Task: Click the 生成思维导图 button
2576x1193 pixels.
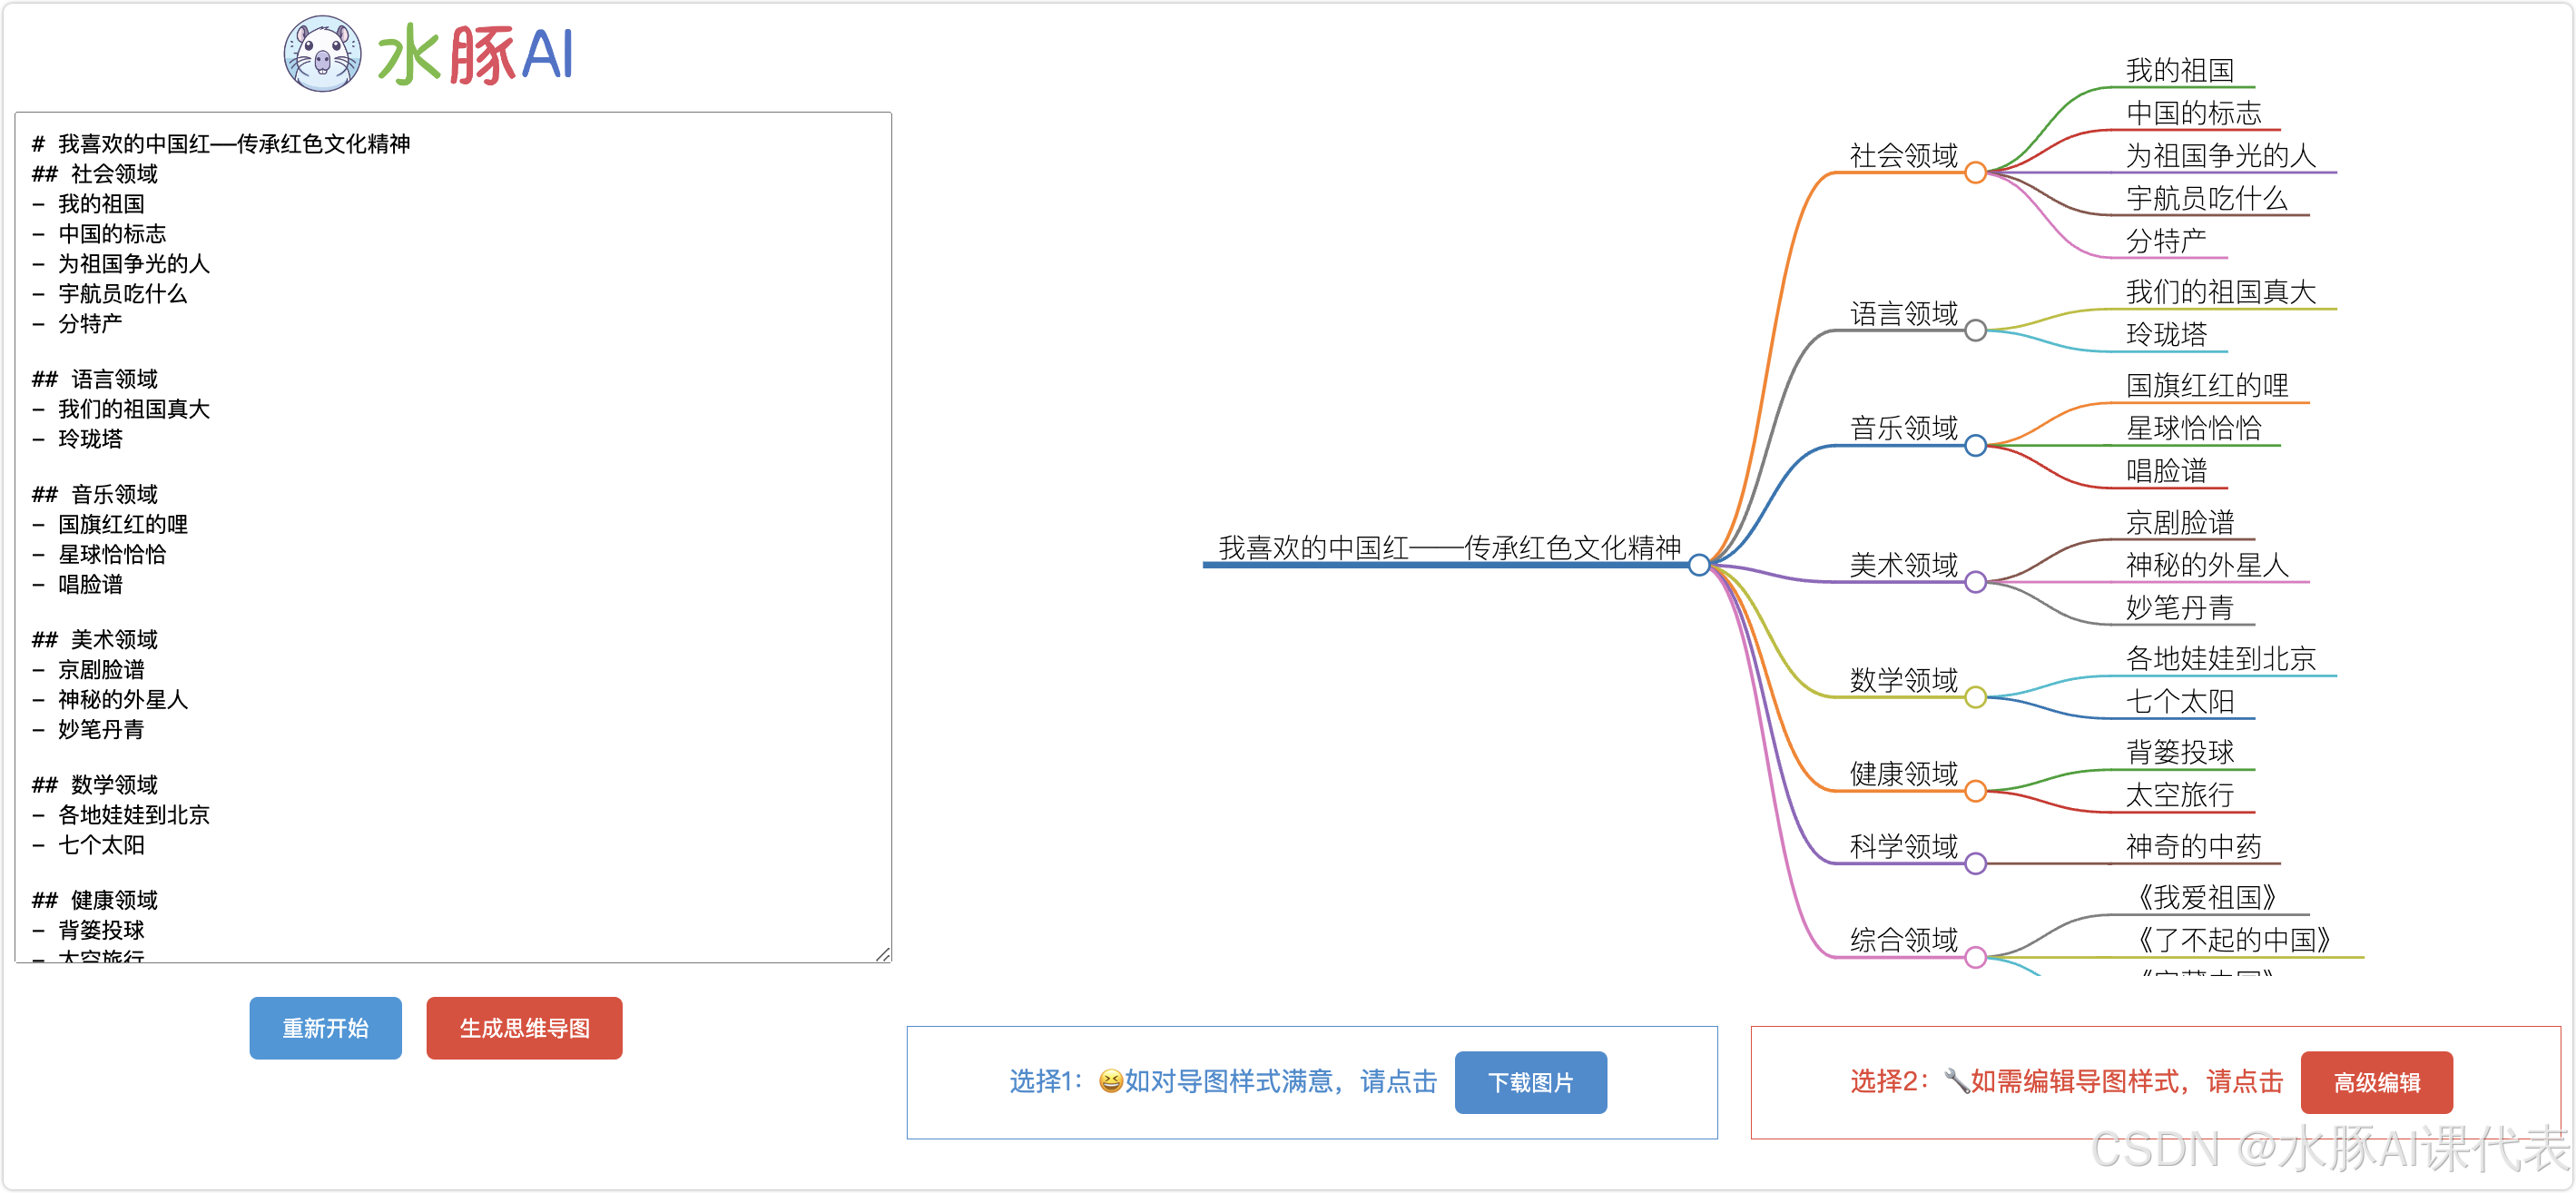Action: click(524, 1027)
